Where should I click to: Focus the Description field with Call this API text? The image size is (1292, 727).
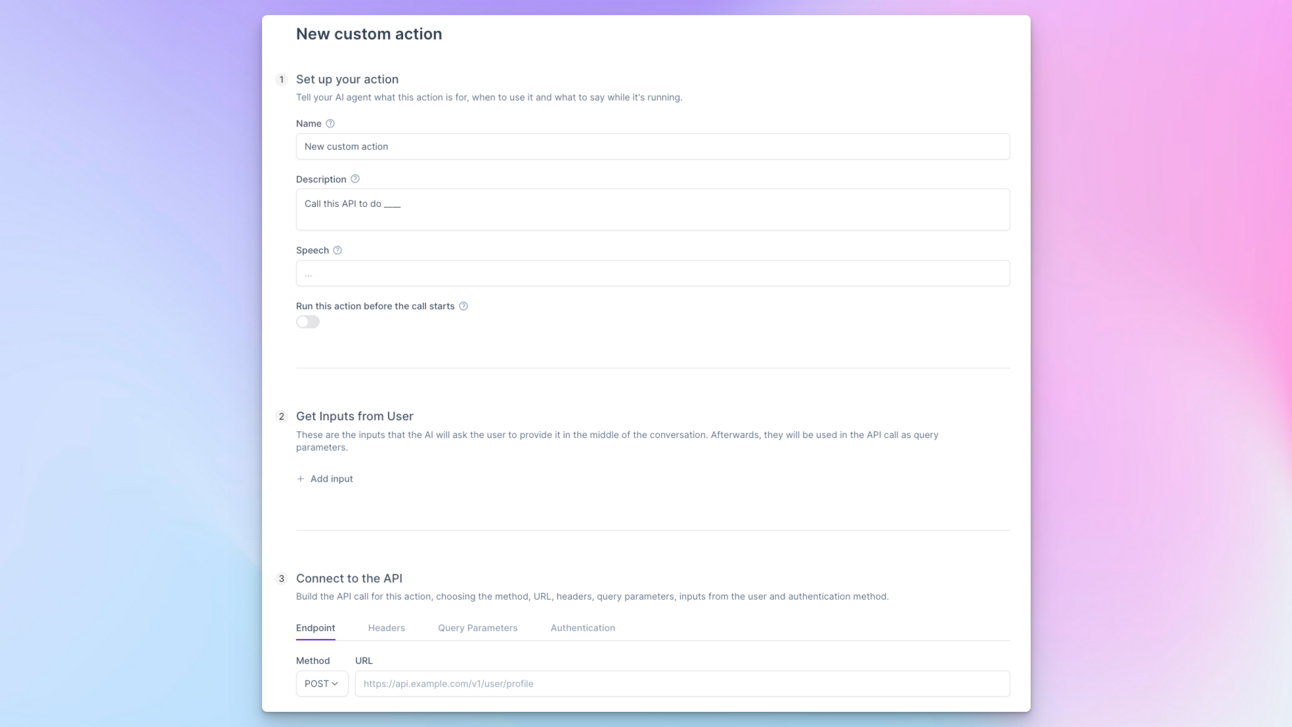(x=652, y=209)
